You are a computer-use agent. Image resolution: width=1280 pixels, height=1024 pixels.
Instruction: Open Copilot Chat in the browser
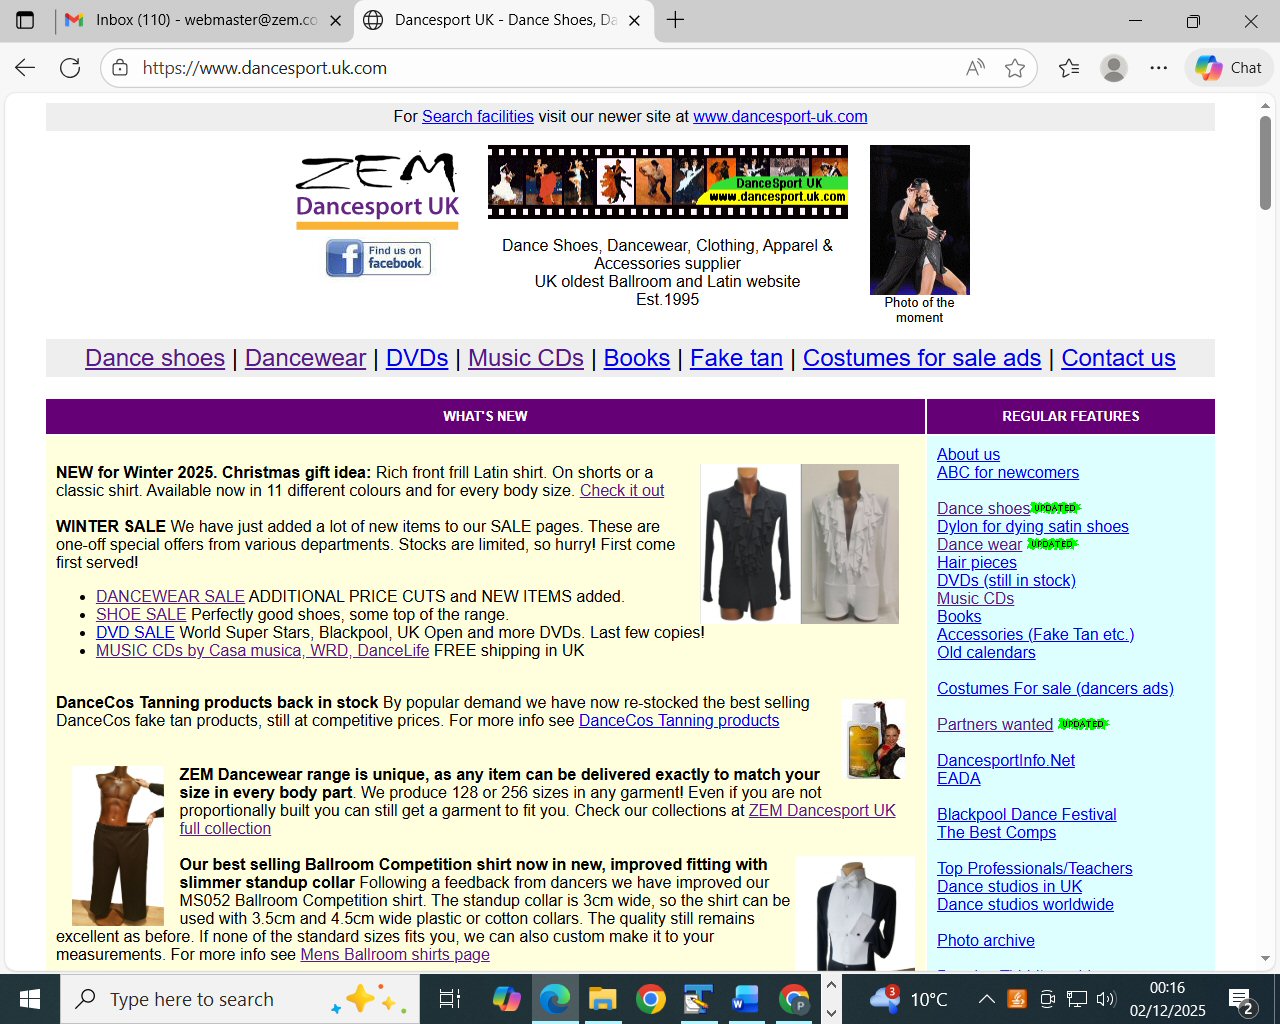pyautogui.click(x=1228, y=67)
